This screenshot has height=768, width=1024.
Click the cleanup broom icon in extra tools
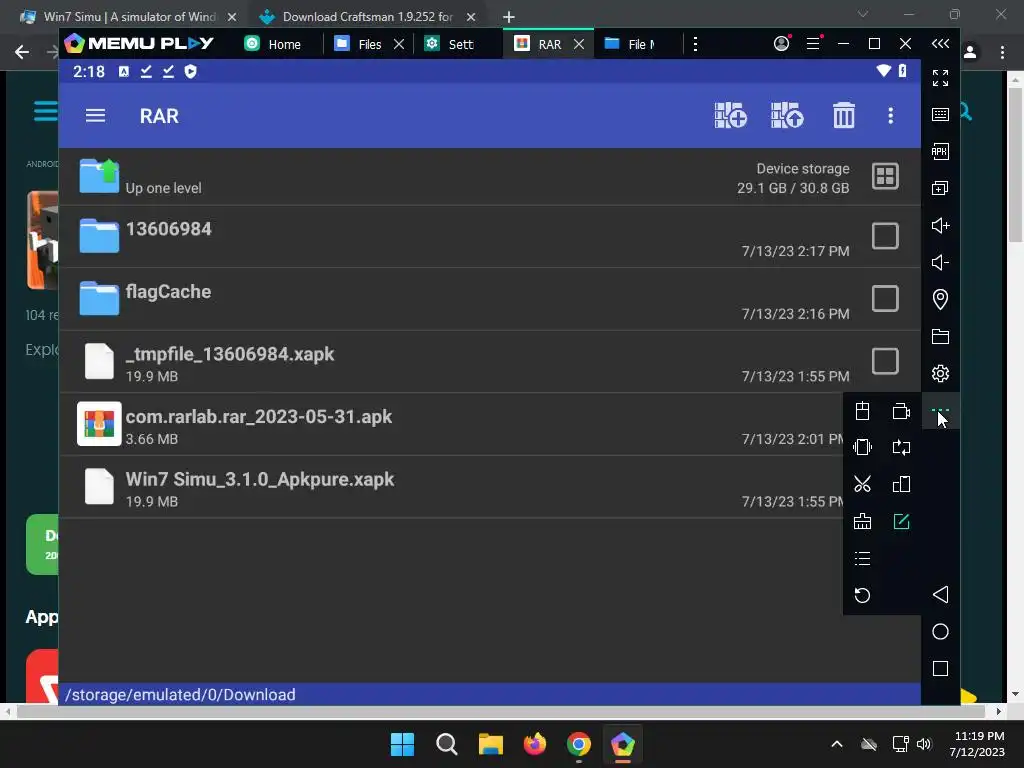click(863, 521)
